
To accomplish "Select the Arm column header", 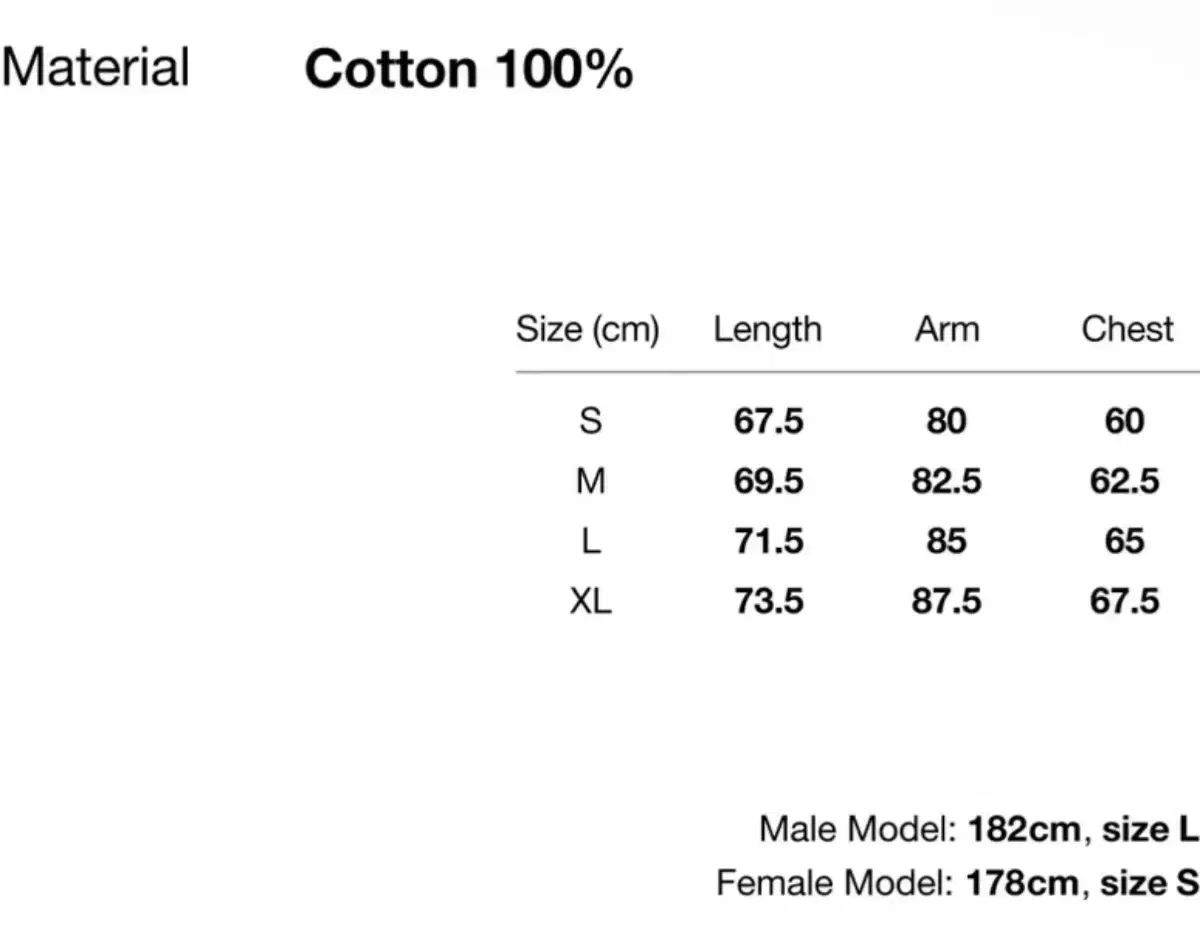I will pyautogui.click(x=946, y=329).
